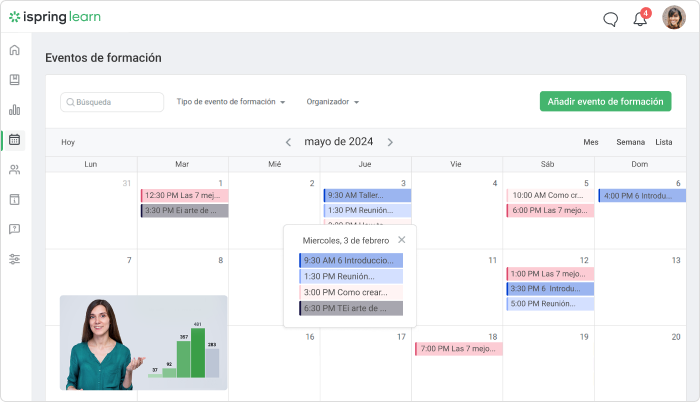Open 1:30 PM Reunión... in popup
Screen dimensions: 700x402
coord(351,276)
